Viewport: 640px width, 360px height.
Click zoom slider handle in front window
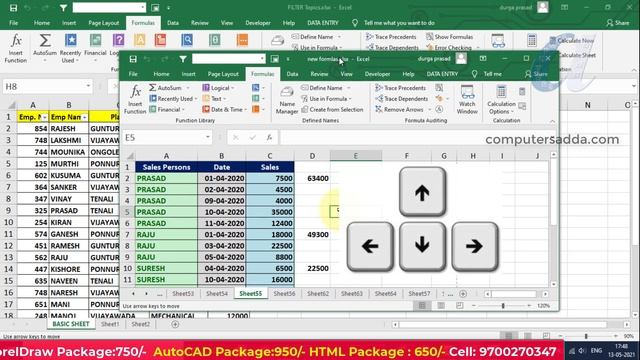tap(503, 305)
